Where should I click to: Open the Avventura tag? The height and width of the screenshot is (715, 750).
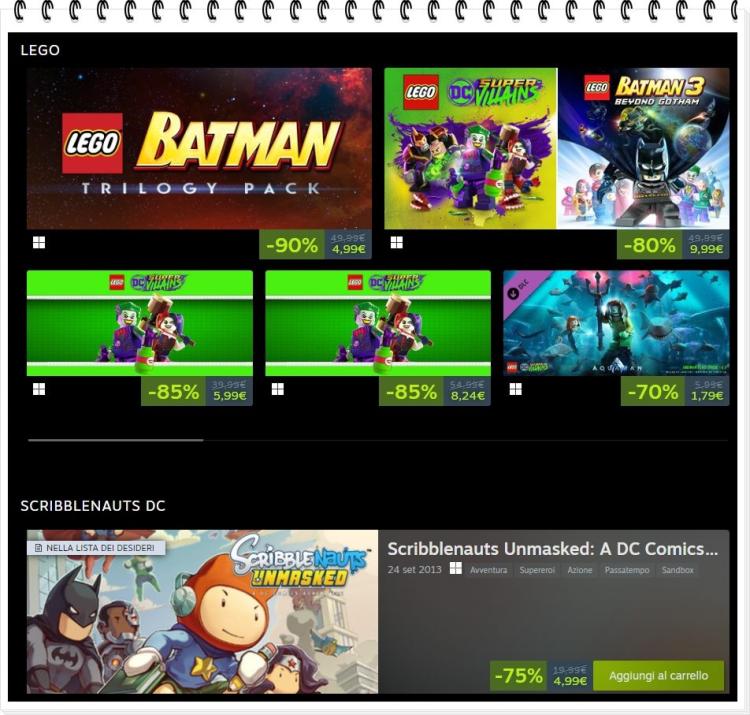pyautogui.click(x=488, y=570)
